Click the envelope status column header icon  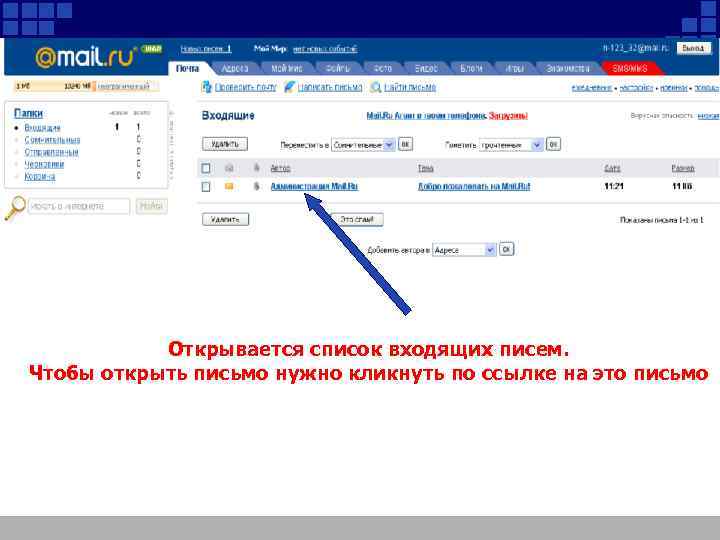[x=229, y=168]
